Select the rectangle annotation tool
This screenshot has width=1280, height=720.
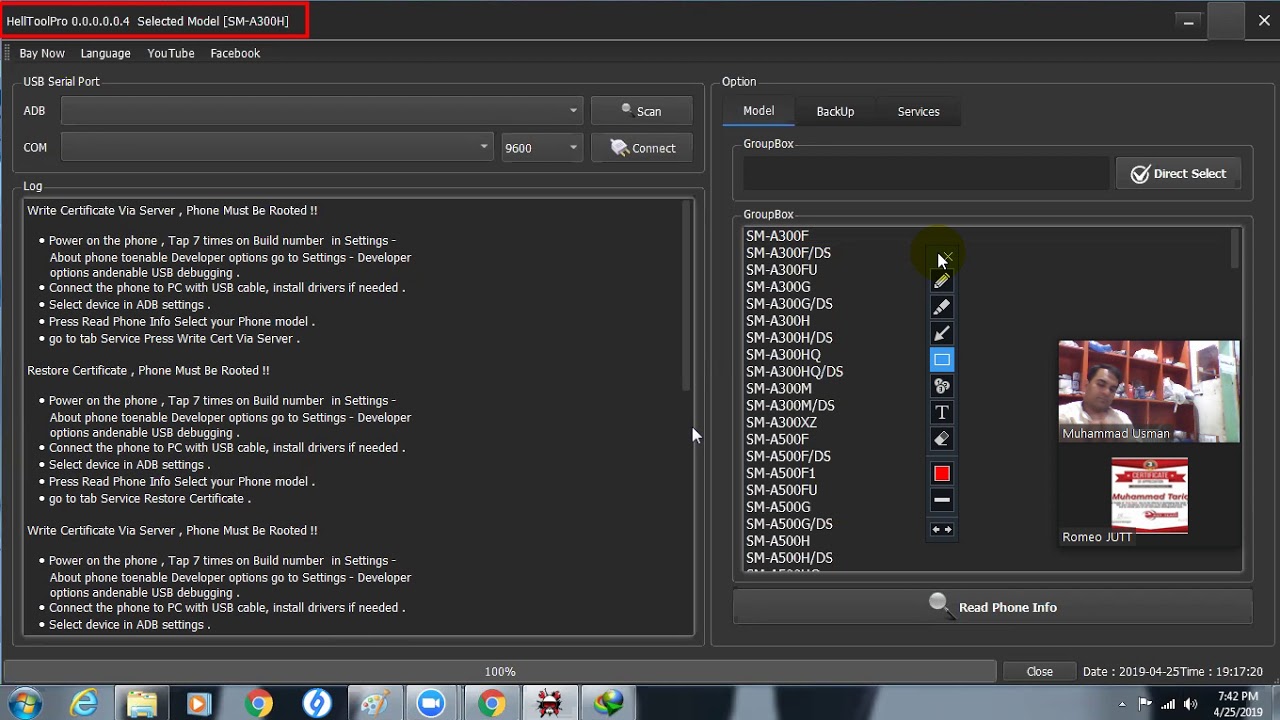942,359
